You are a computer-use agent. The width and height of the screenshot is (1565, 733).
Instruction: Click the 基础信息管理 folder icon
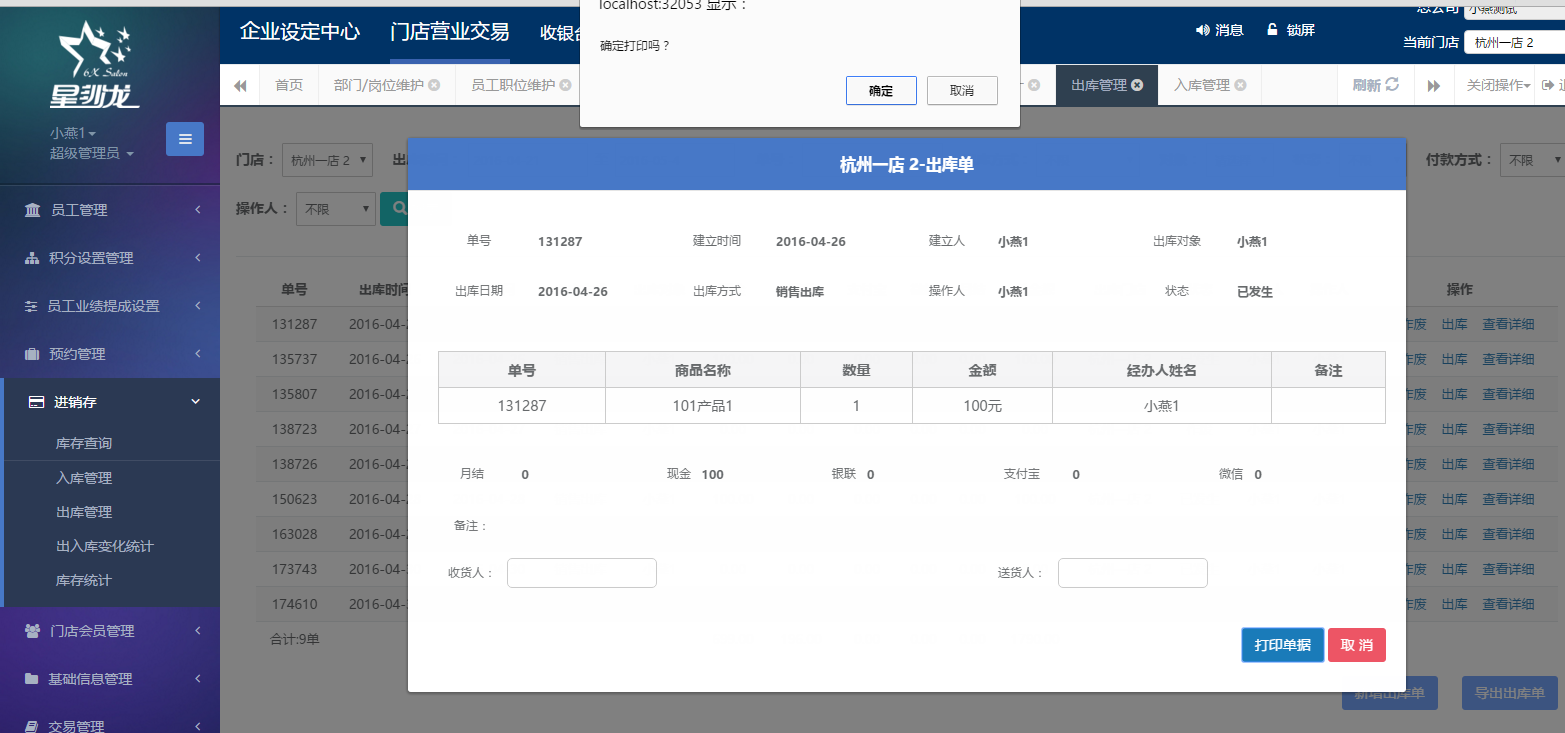[x=32, y=679]
